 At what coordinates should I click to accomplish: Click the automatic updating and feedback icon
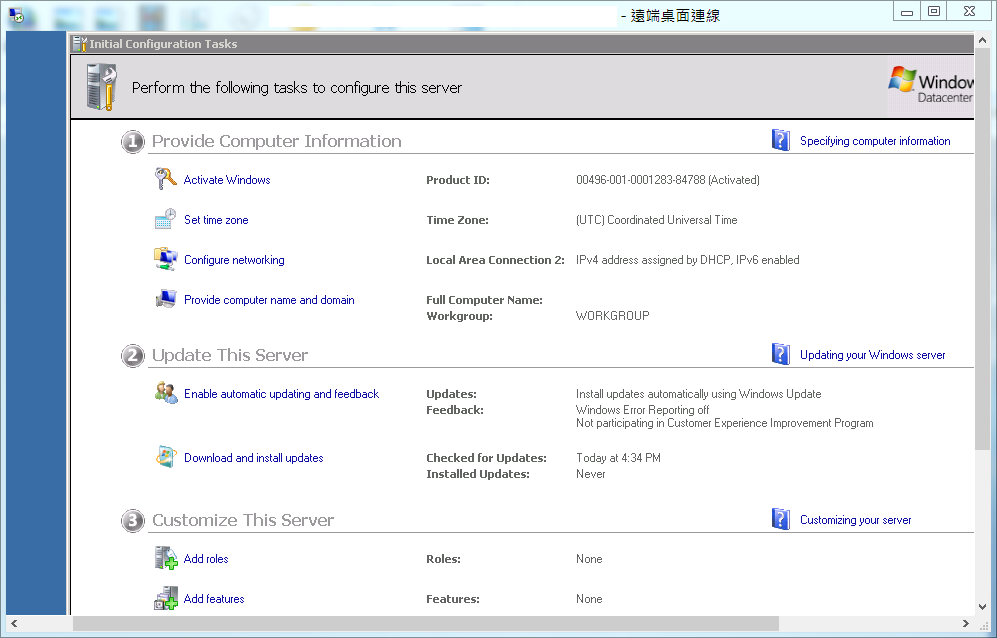(166, 392)
